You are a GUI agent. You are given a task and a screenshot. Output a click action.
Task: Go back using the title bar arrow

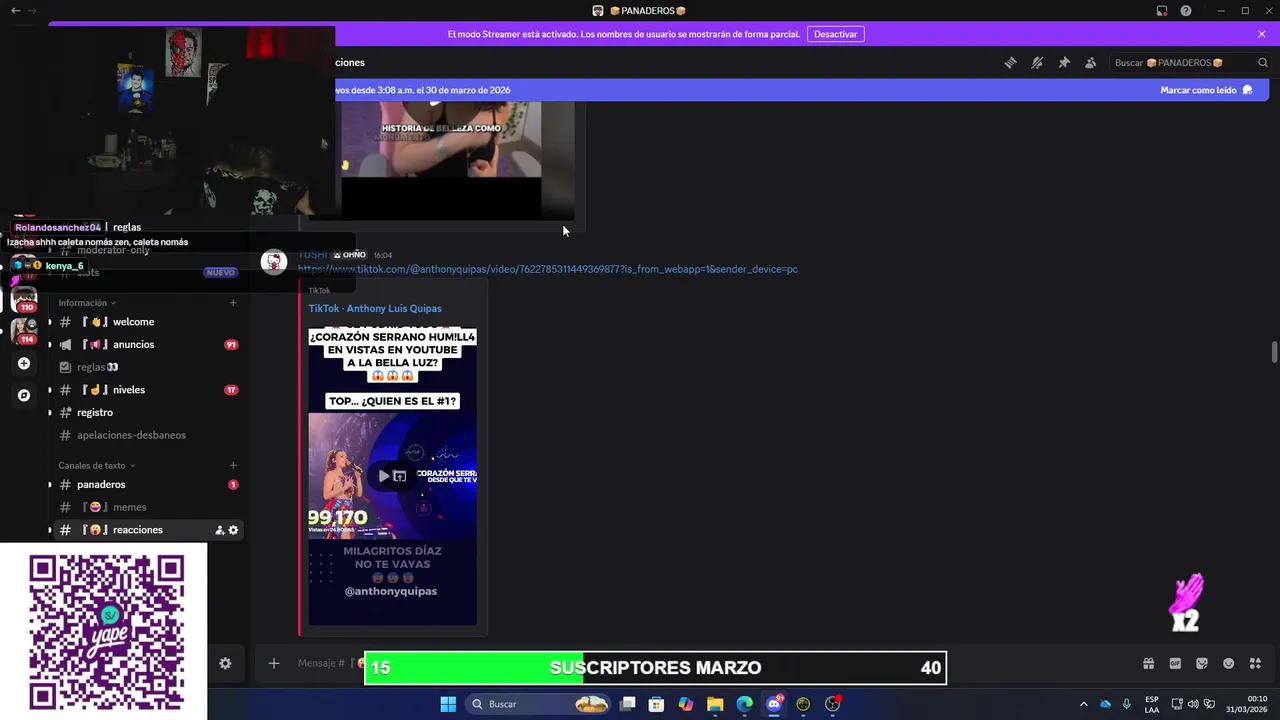coord(15,11)
